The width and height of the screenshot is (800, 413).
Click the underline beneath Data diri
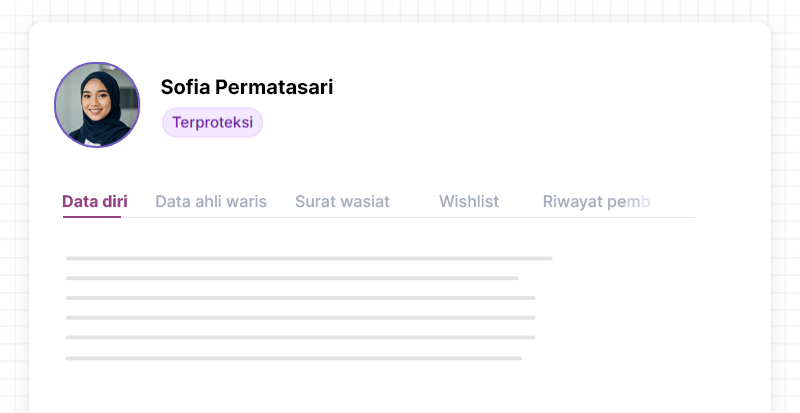[x=91, y=217]
